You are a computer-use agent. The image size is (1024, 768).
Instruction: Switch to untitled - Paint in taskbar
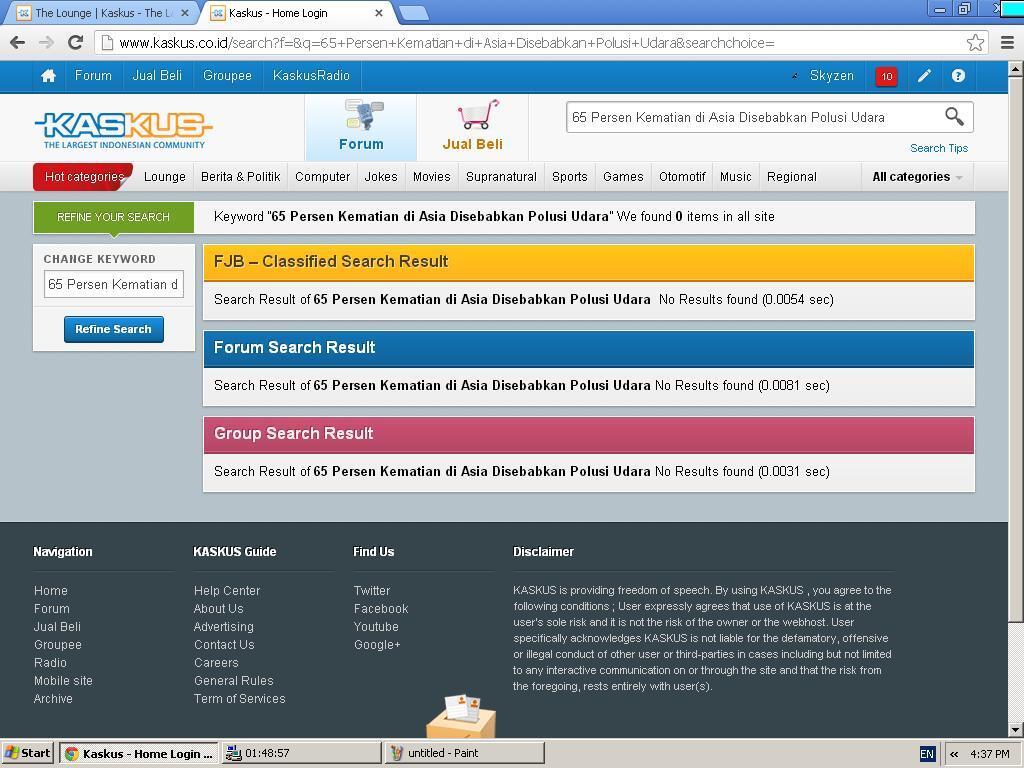pos(464,753)
